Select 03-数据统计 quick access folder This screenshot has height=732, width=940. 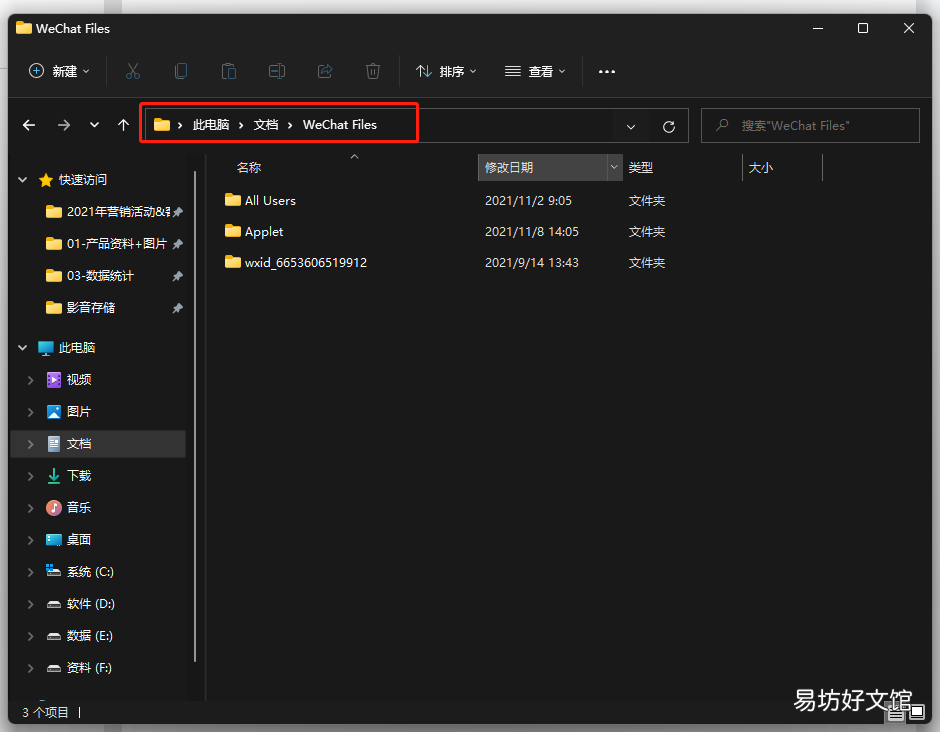pyautogui.click(x=91, y=276)
